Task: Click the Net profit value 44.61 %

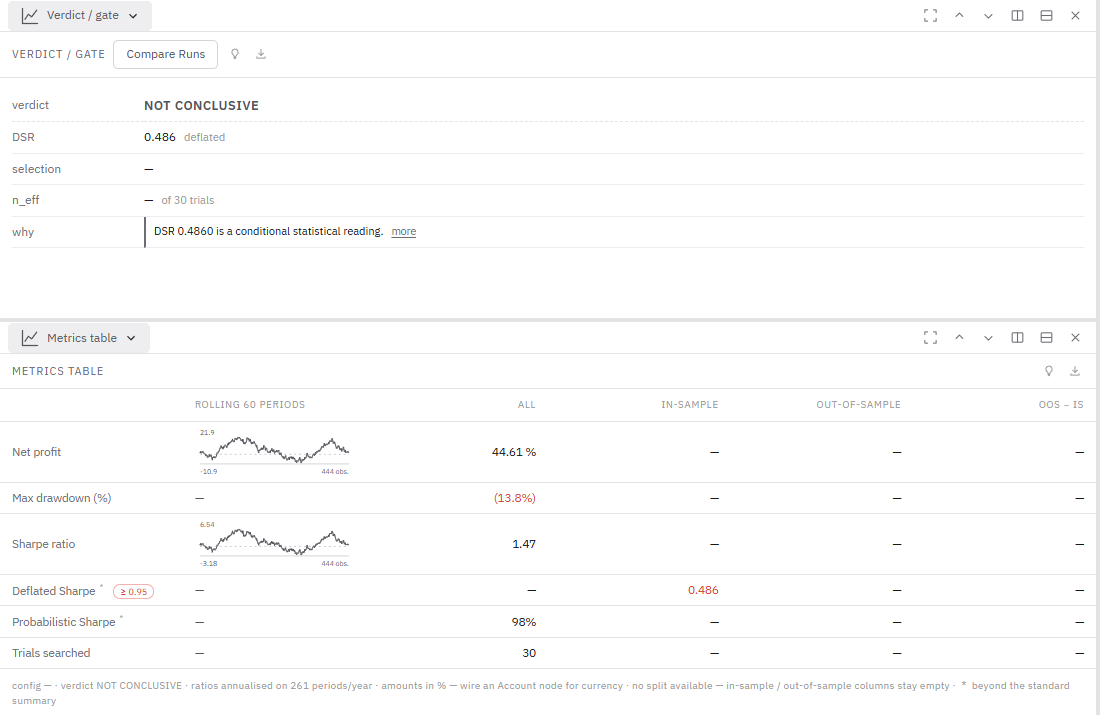Action: tap(514, 452)
